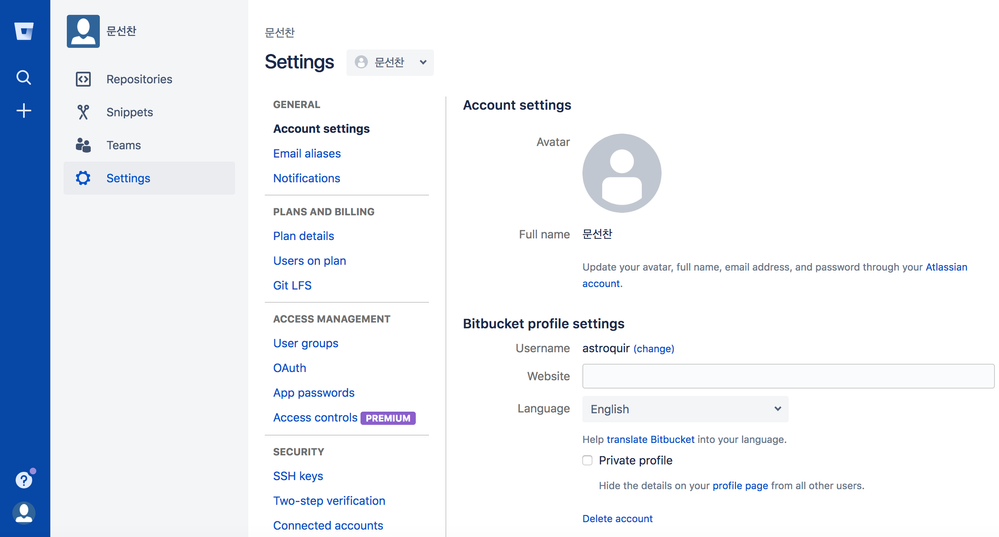Screen dimensions: 999x537
Task: Expand the 문선찬 account switcher dropdown
Action: pyautogui.click(x=390, y=62)
